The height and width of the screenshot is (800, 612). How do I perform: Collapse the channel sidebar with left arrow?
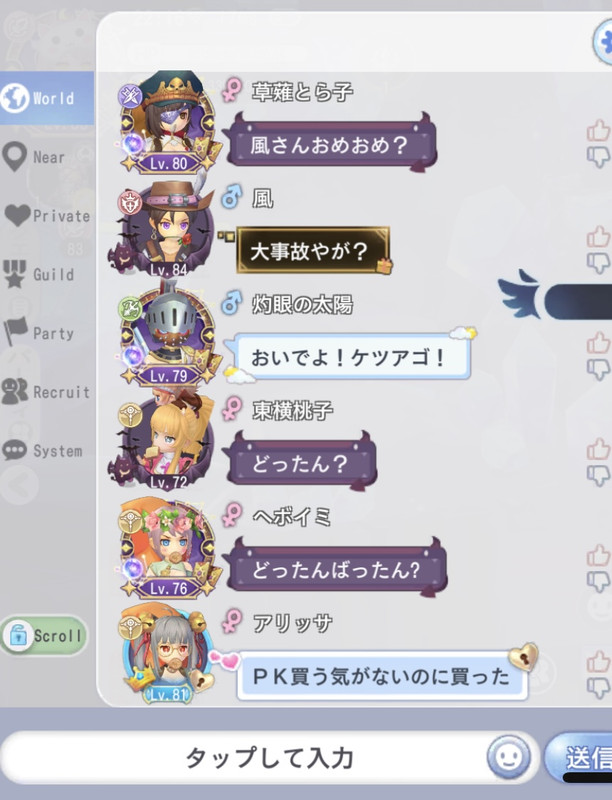click(x=19, y=485)
